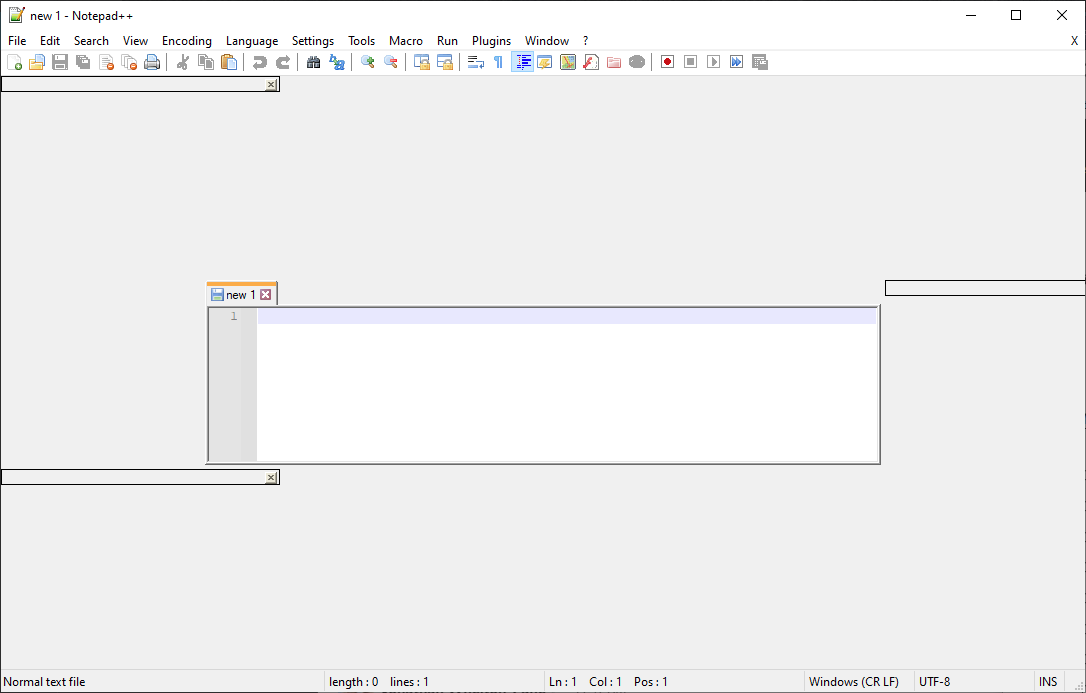Click the Run Macro Multiple Times icon
The image size is (1086, 693).
coord(736,62)
